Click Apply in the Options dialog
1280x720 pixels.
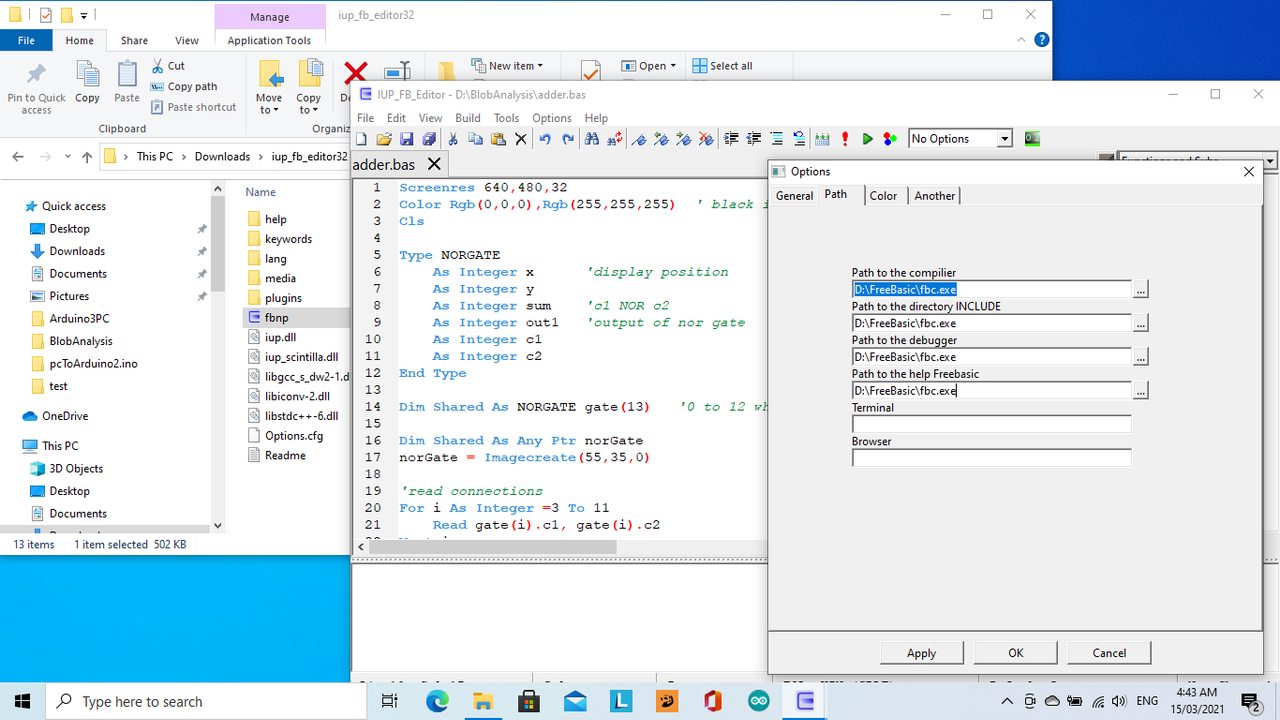pyautogui.click(x=922, y=653)
